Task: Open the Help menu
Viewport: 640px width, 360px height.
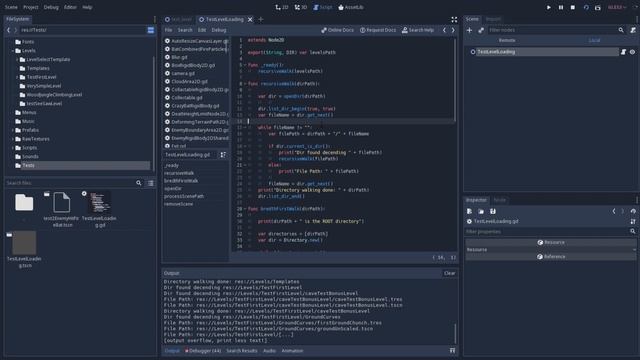Action: click(87, 7)
